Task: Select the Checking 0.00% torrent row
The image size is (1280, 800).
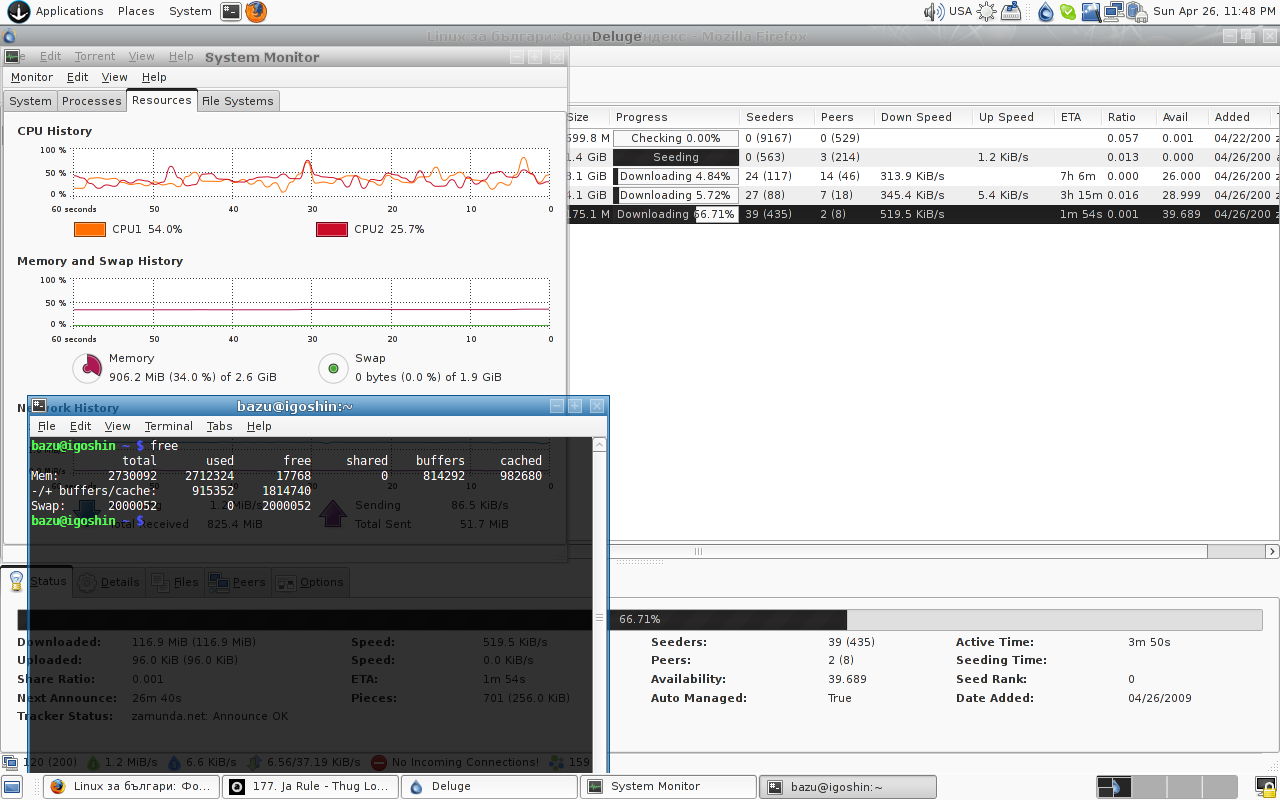Action: [x=924, y=138]
